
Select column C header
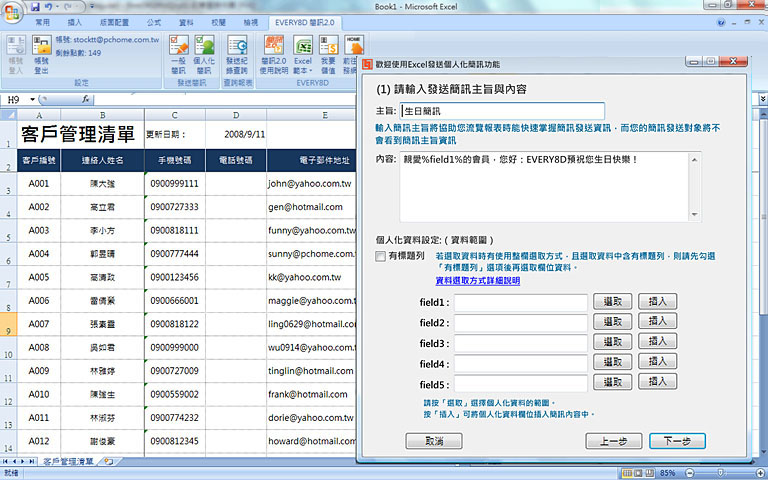point(175,115)
